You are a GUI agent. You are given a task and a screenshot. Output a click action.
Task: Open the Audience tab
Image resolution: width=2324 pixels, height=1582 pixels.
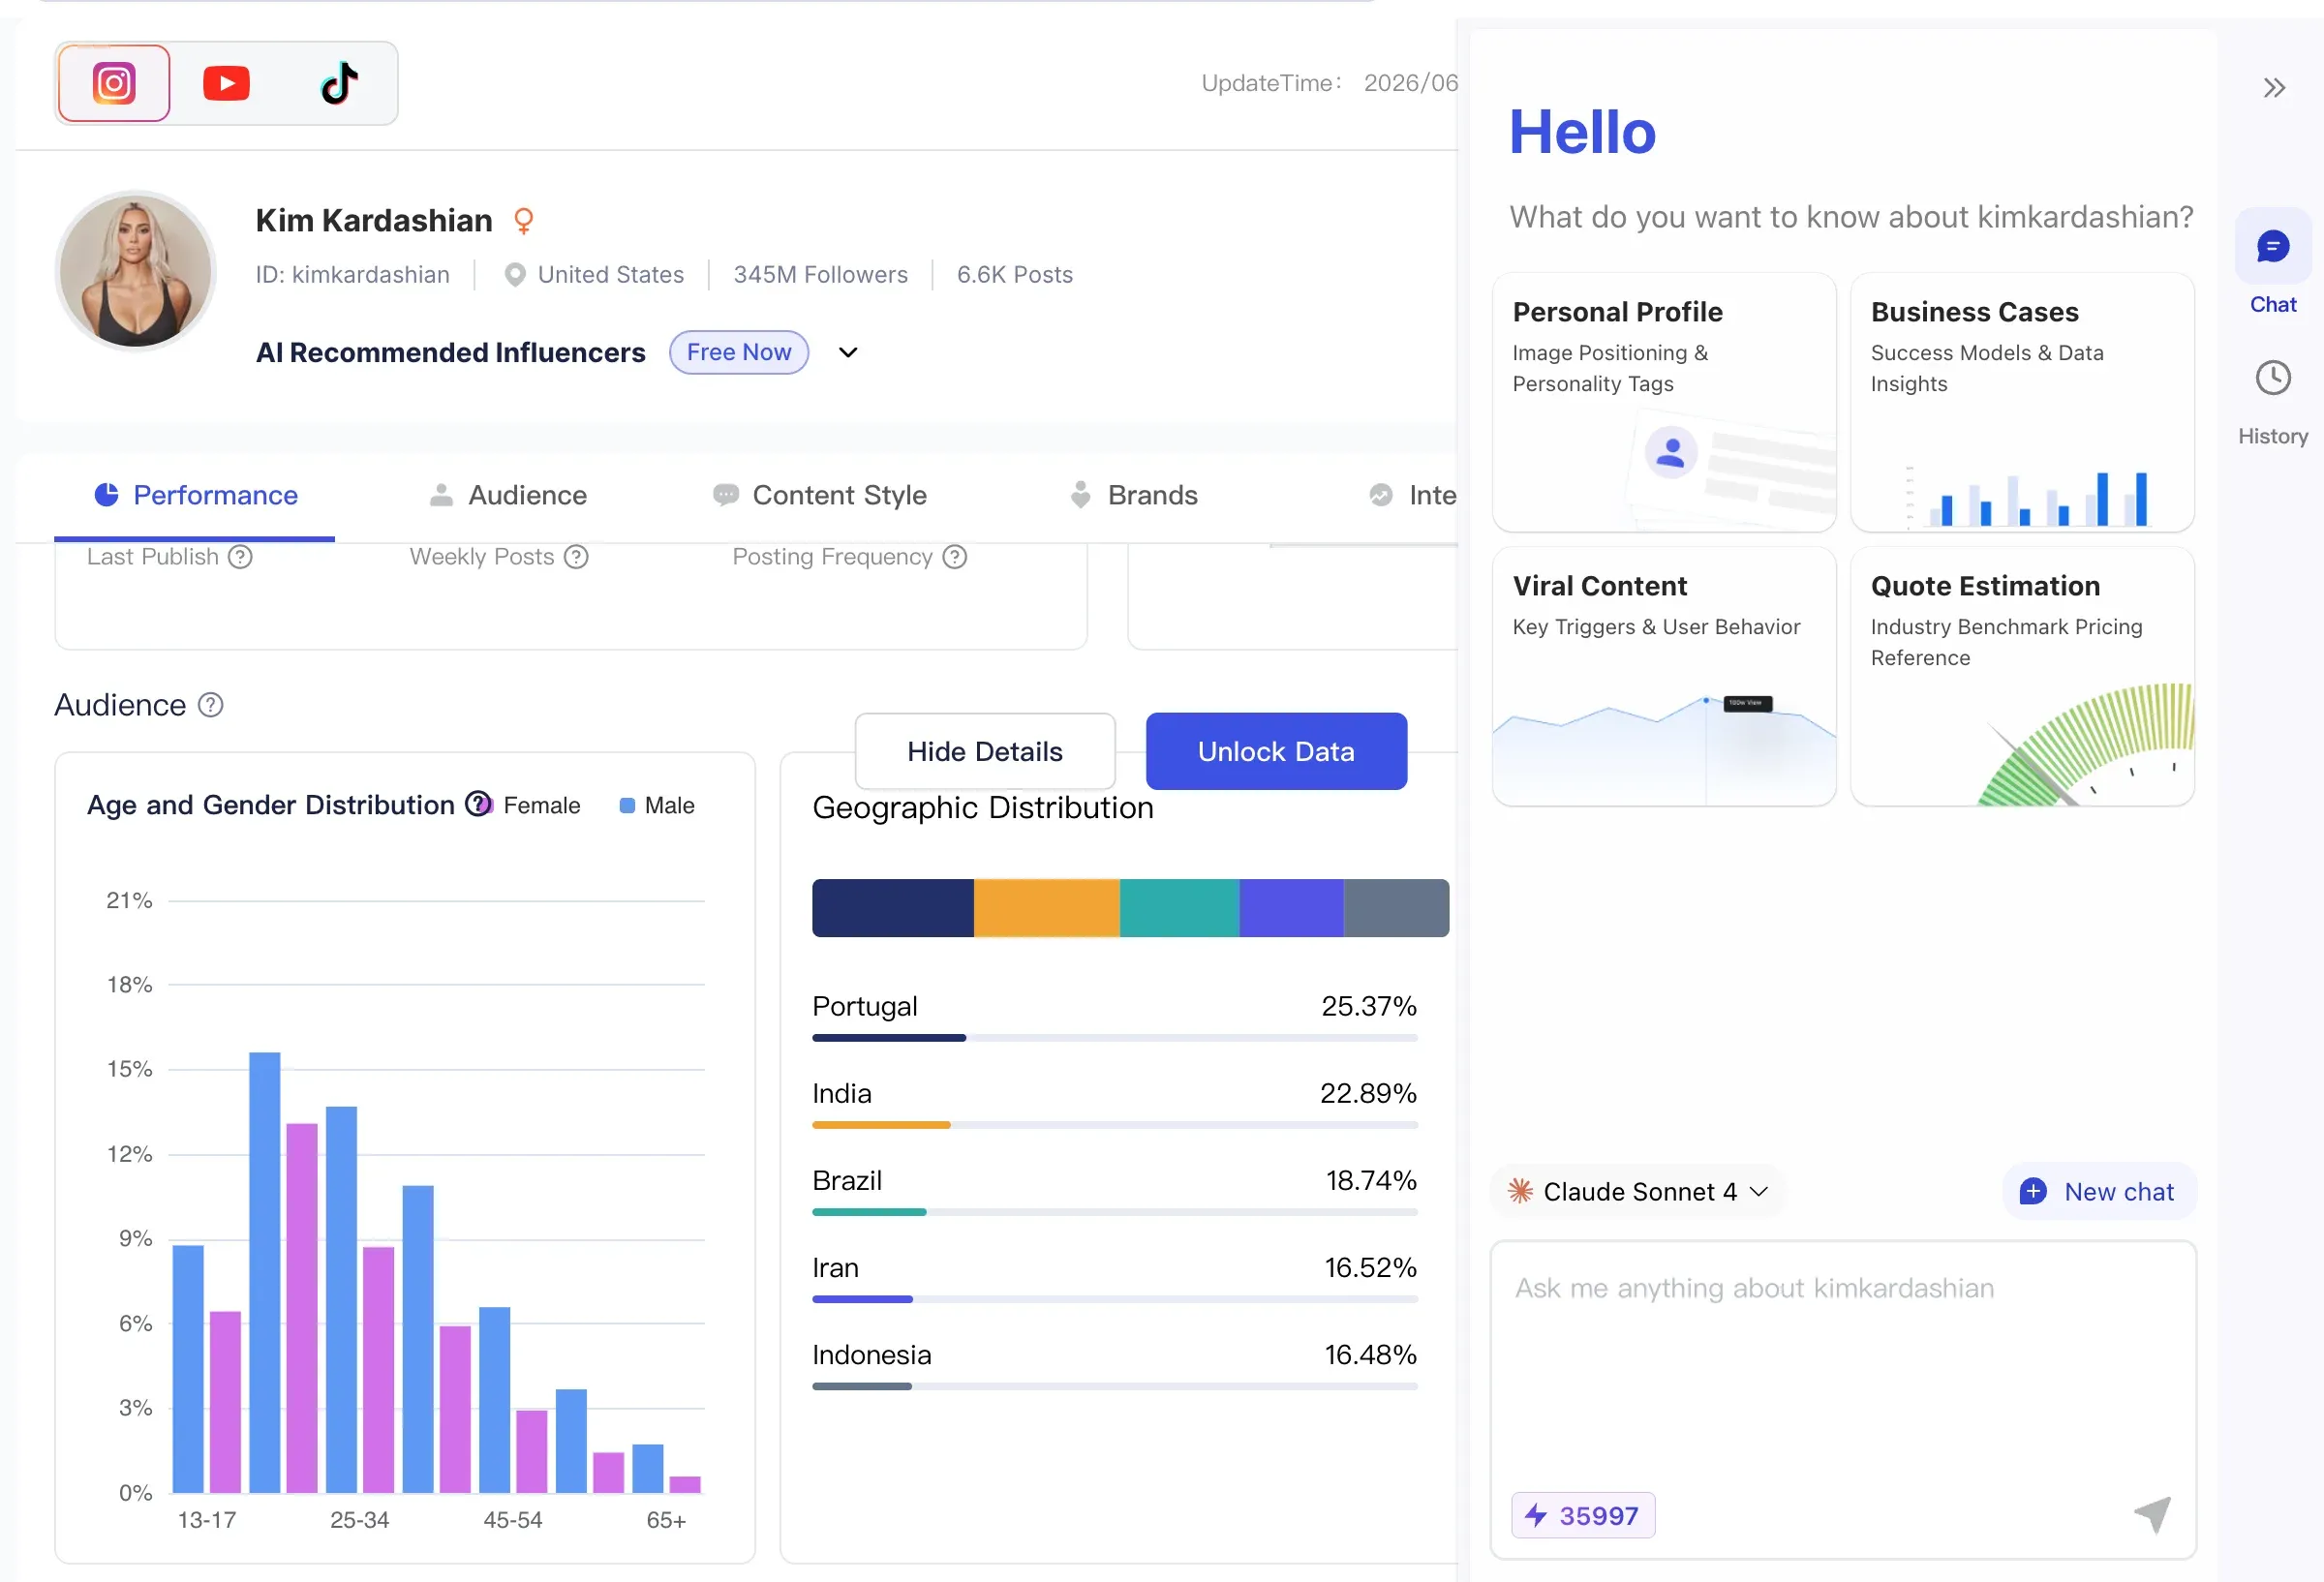[508, 496]
